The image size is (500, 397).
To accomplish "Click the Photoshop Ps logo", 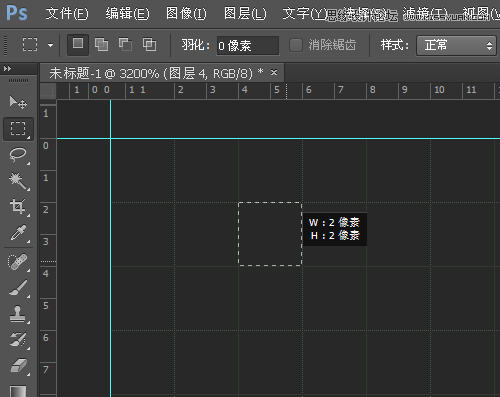I will pyautogui.click(x=17, y=13).
